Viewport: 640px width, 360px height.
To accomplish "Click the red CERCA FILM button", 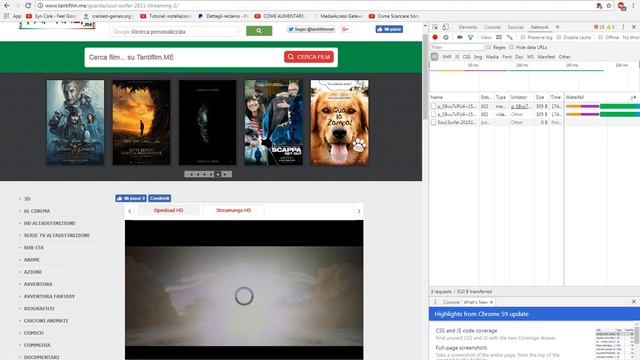I will point(309,57).
